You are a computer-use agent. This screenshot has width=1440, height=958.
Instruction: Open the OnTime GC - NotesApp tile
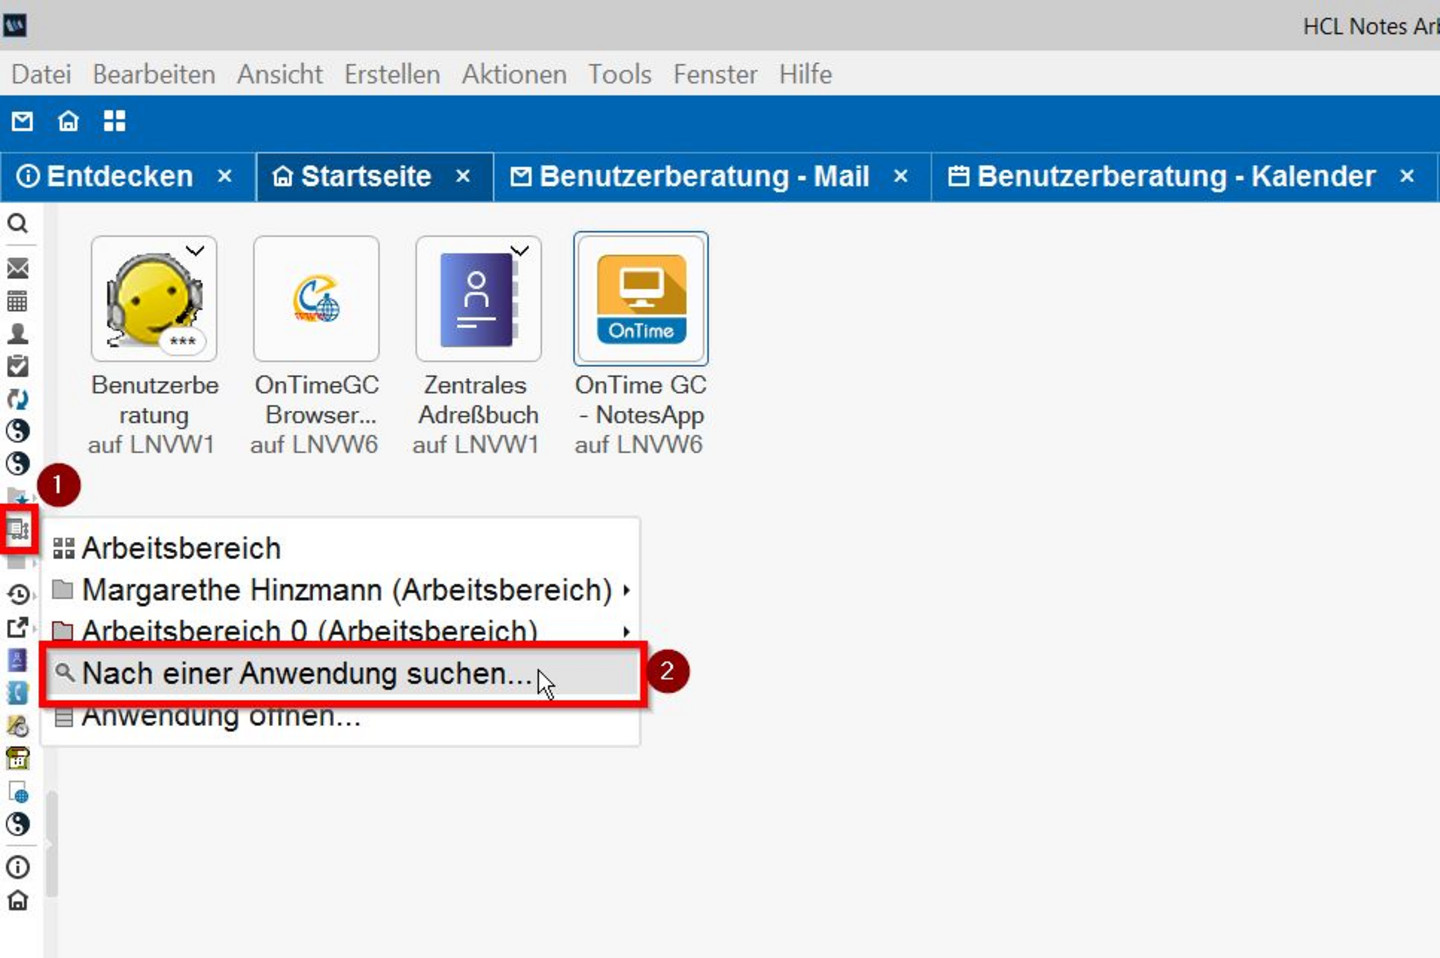point(641,298)
